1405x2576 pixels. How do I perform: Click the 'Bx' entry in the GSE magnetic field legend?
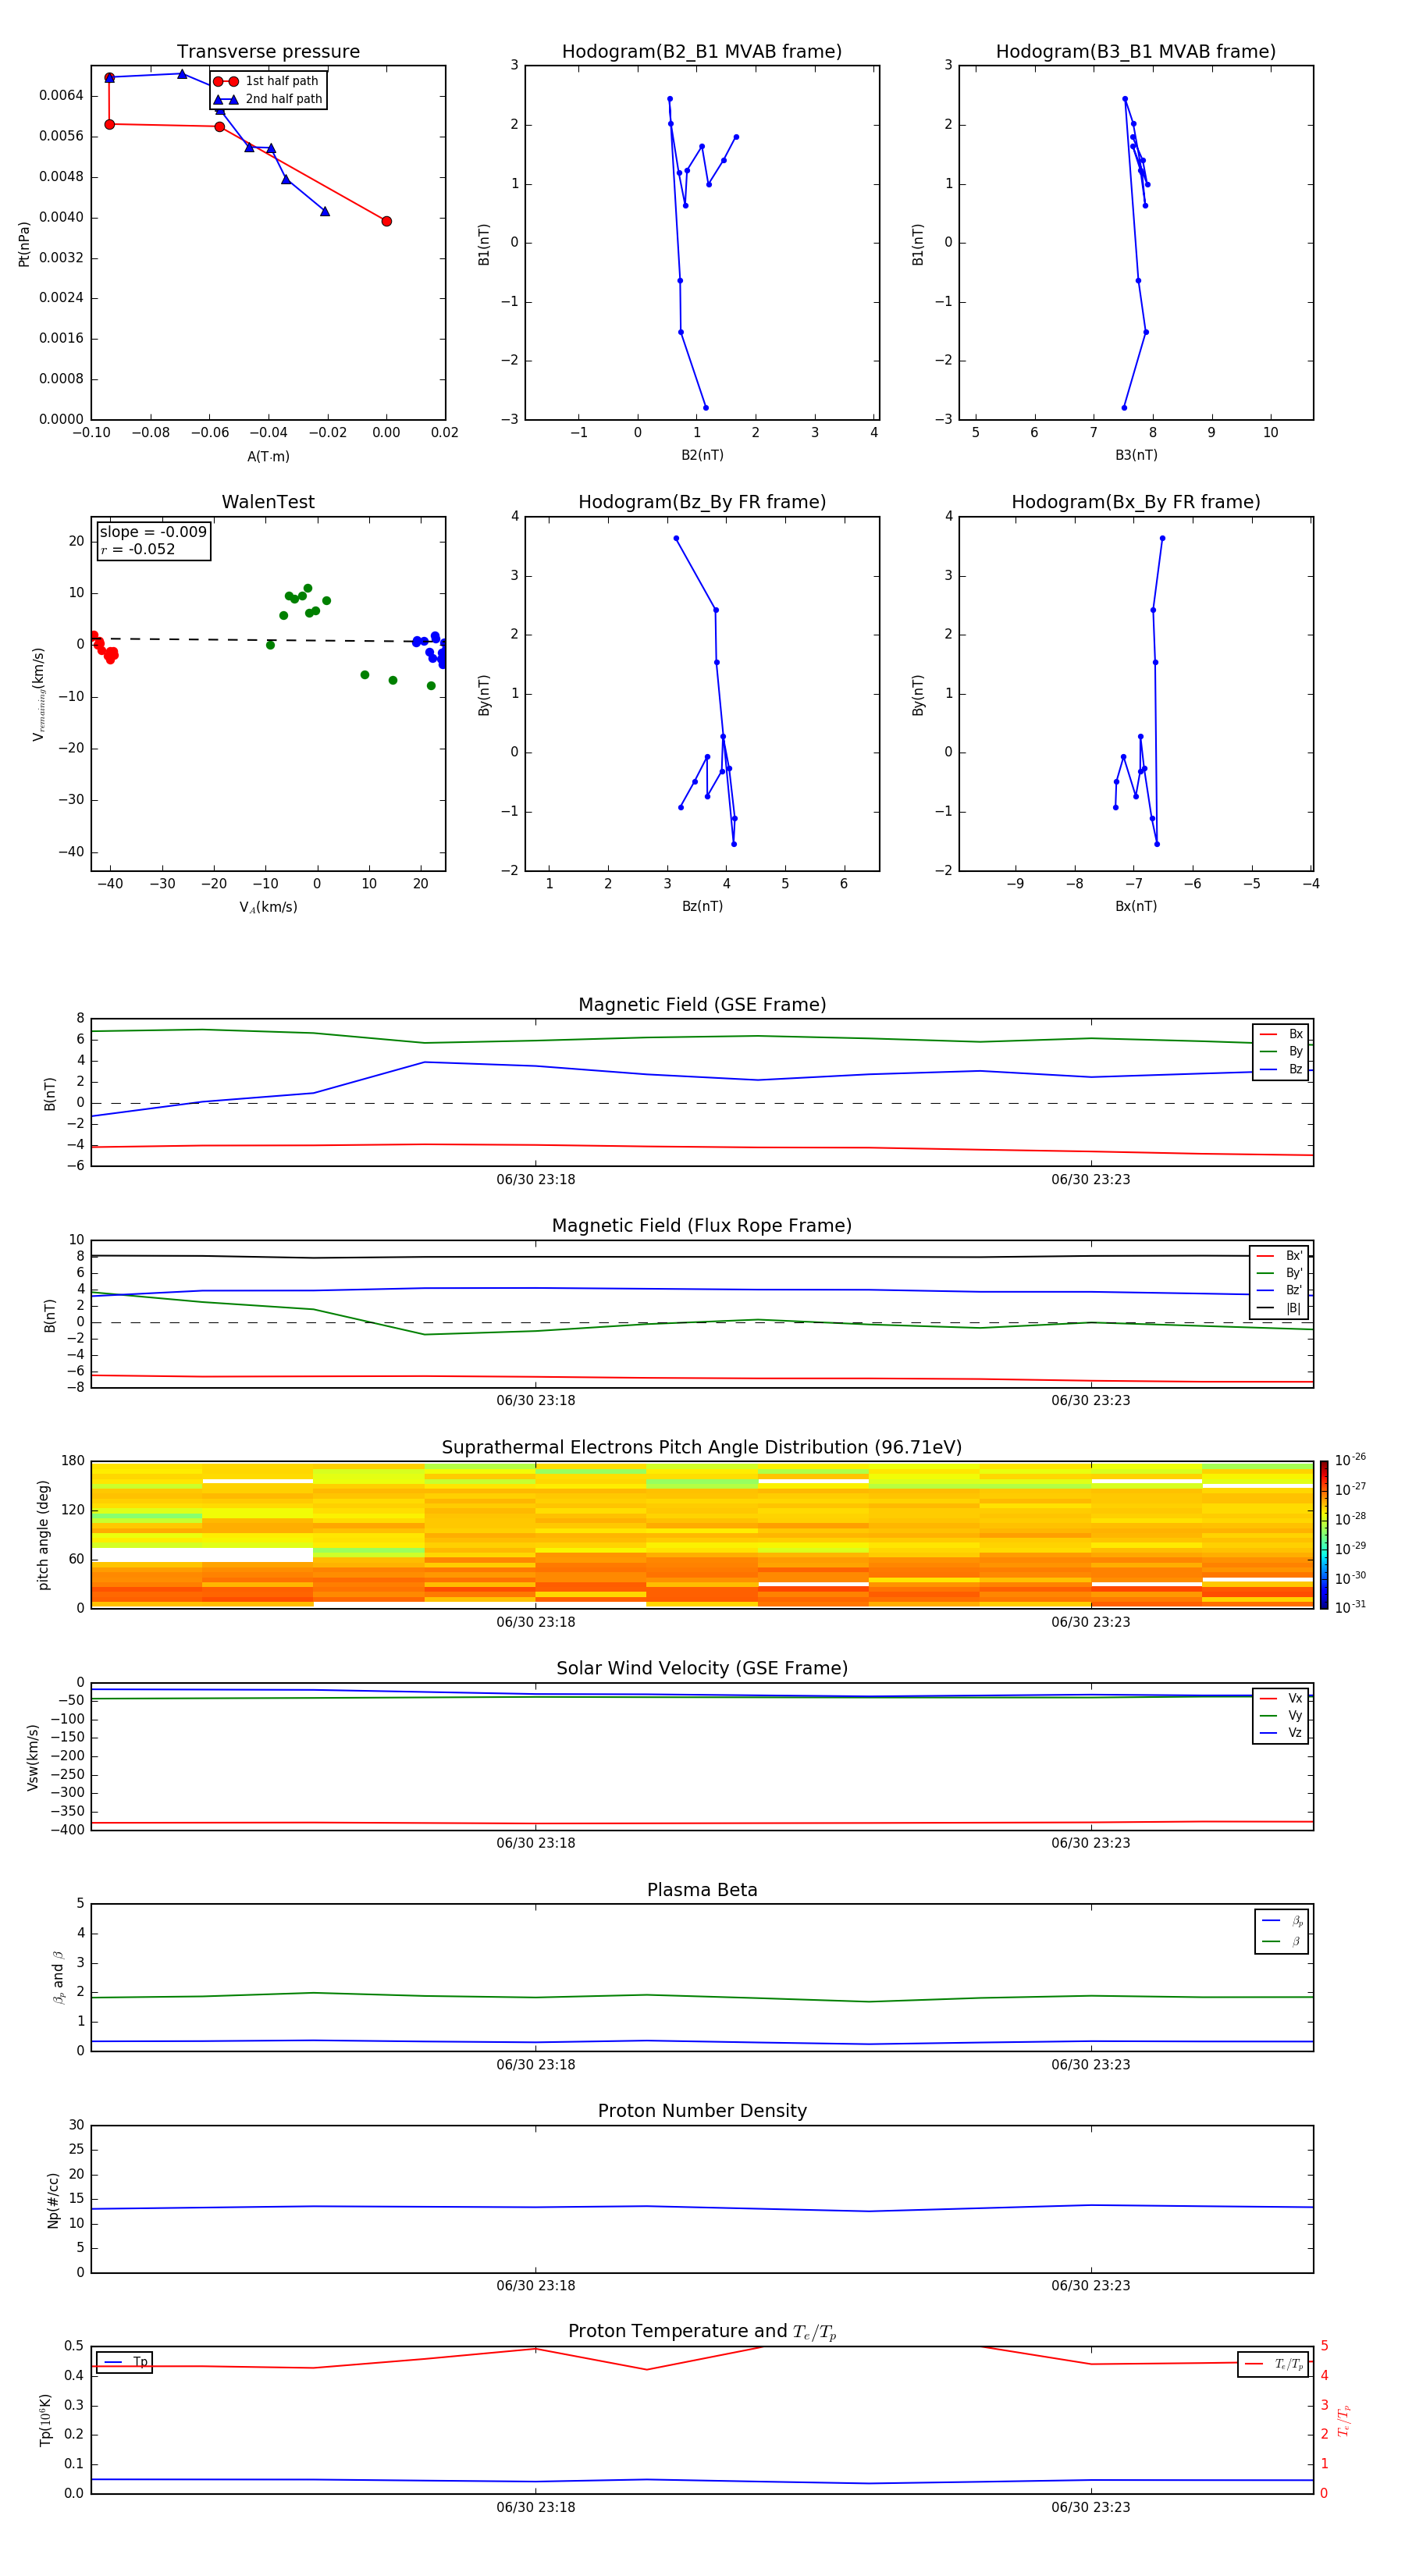(1281, 1034)
